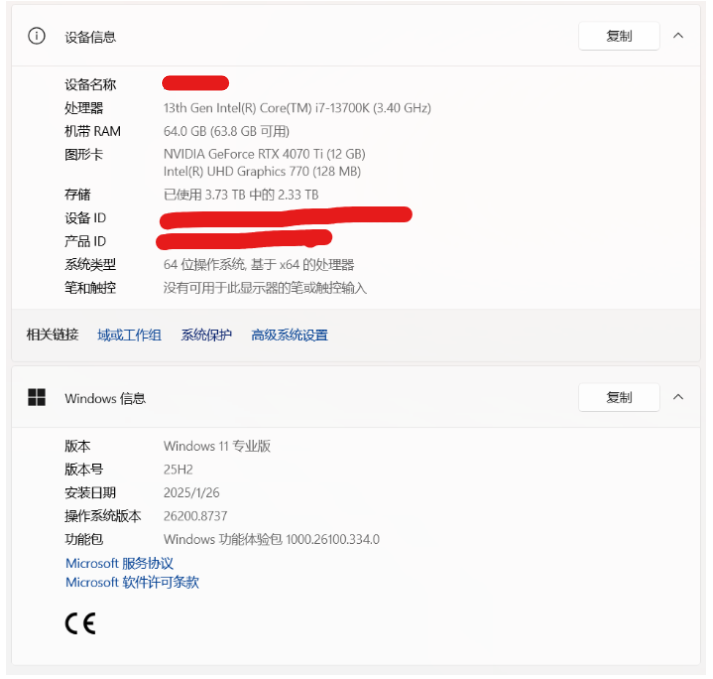Select the OS build 26200.8737
Viewport: 713px width, 679px height.
(195, 516)
